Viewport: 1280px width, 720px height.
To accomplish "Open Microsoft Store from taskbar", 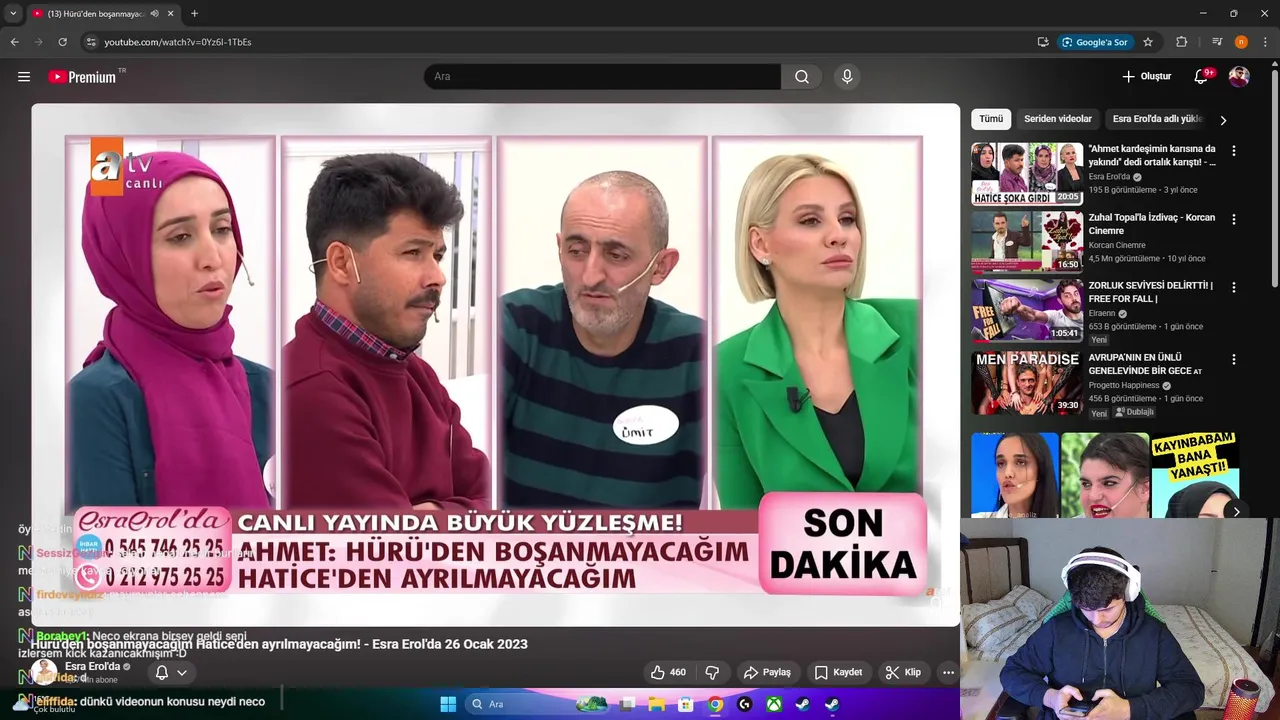I will [686, 704].
